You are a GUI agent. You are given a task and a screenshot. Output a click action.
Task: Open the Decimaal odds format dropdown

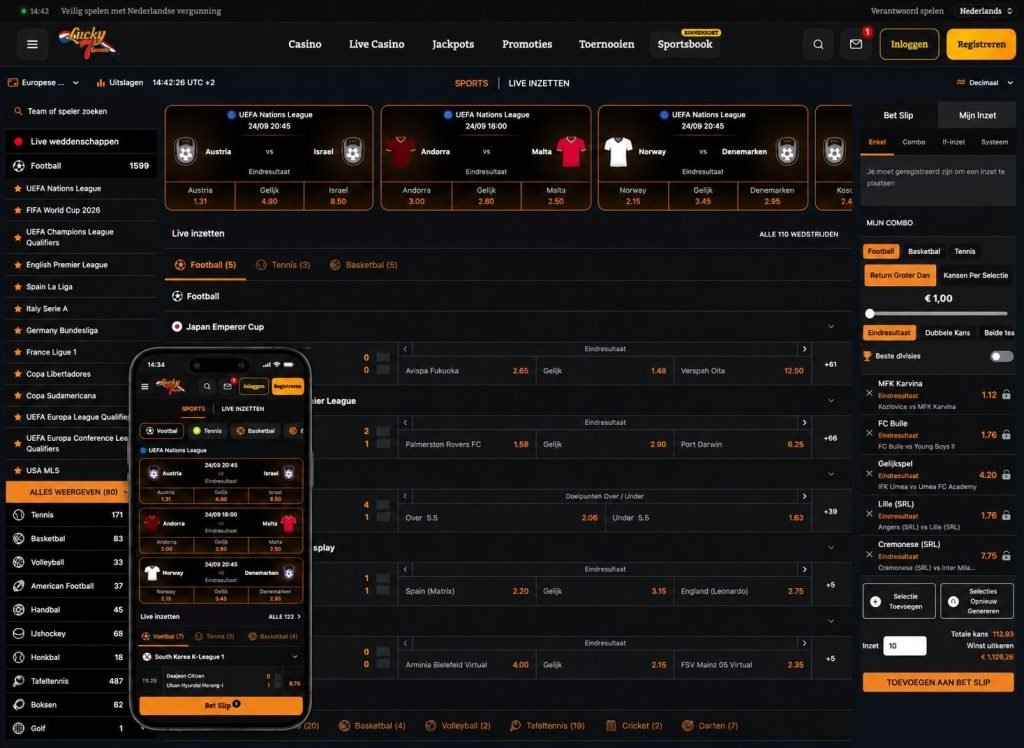pyautogui.click(x=984, y=83)
